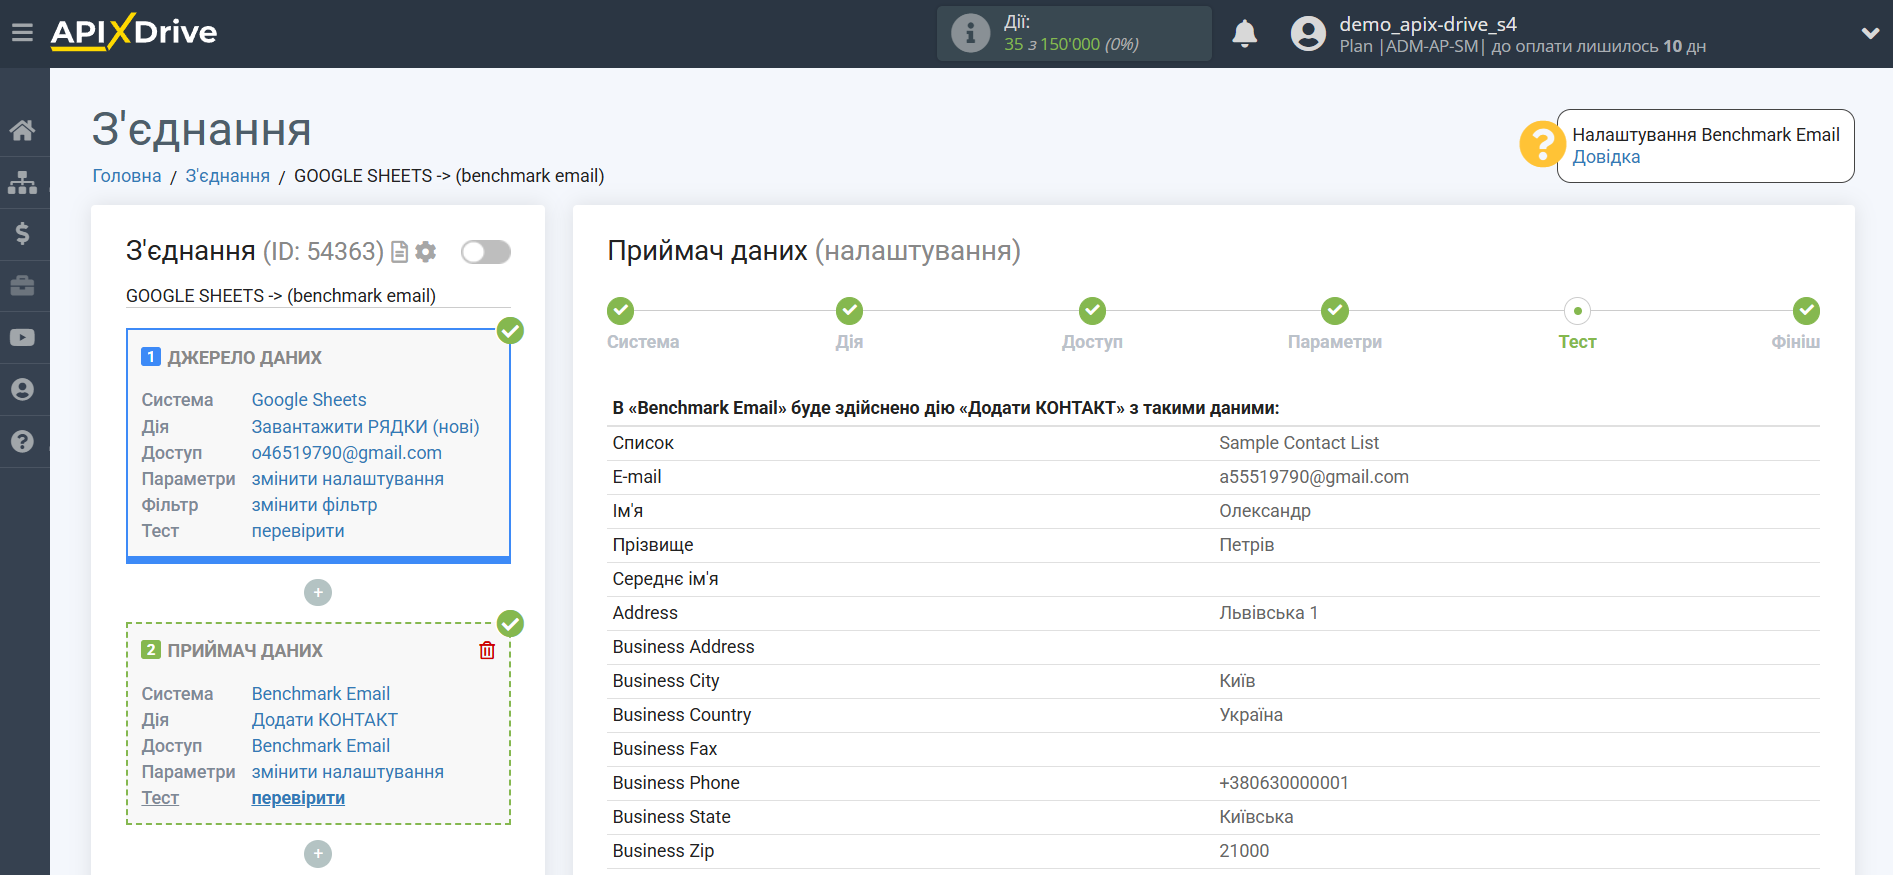This screenshot has width=1893, height=875.
Task: Click the actions counter 35 з 150'000
Action: [x=1071, y=44]
